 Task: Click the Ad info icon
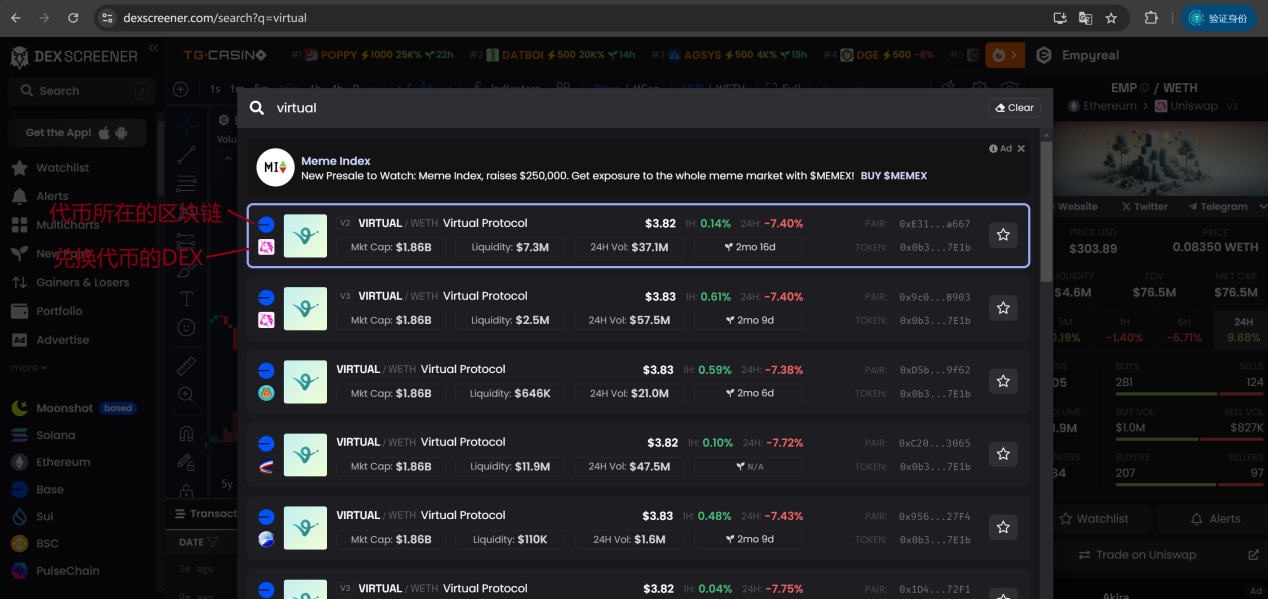point(993,149)
